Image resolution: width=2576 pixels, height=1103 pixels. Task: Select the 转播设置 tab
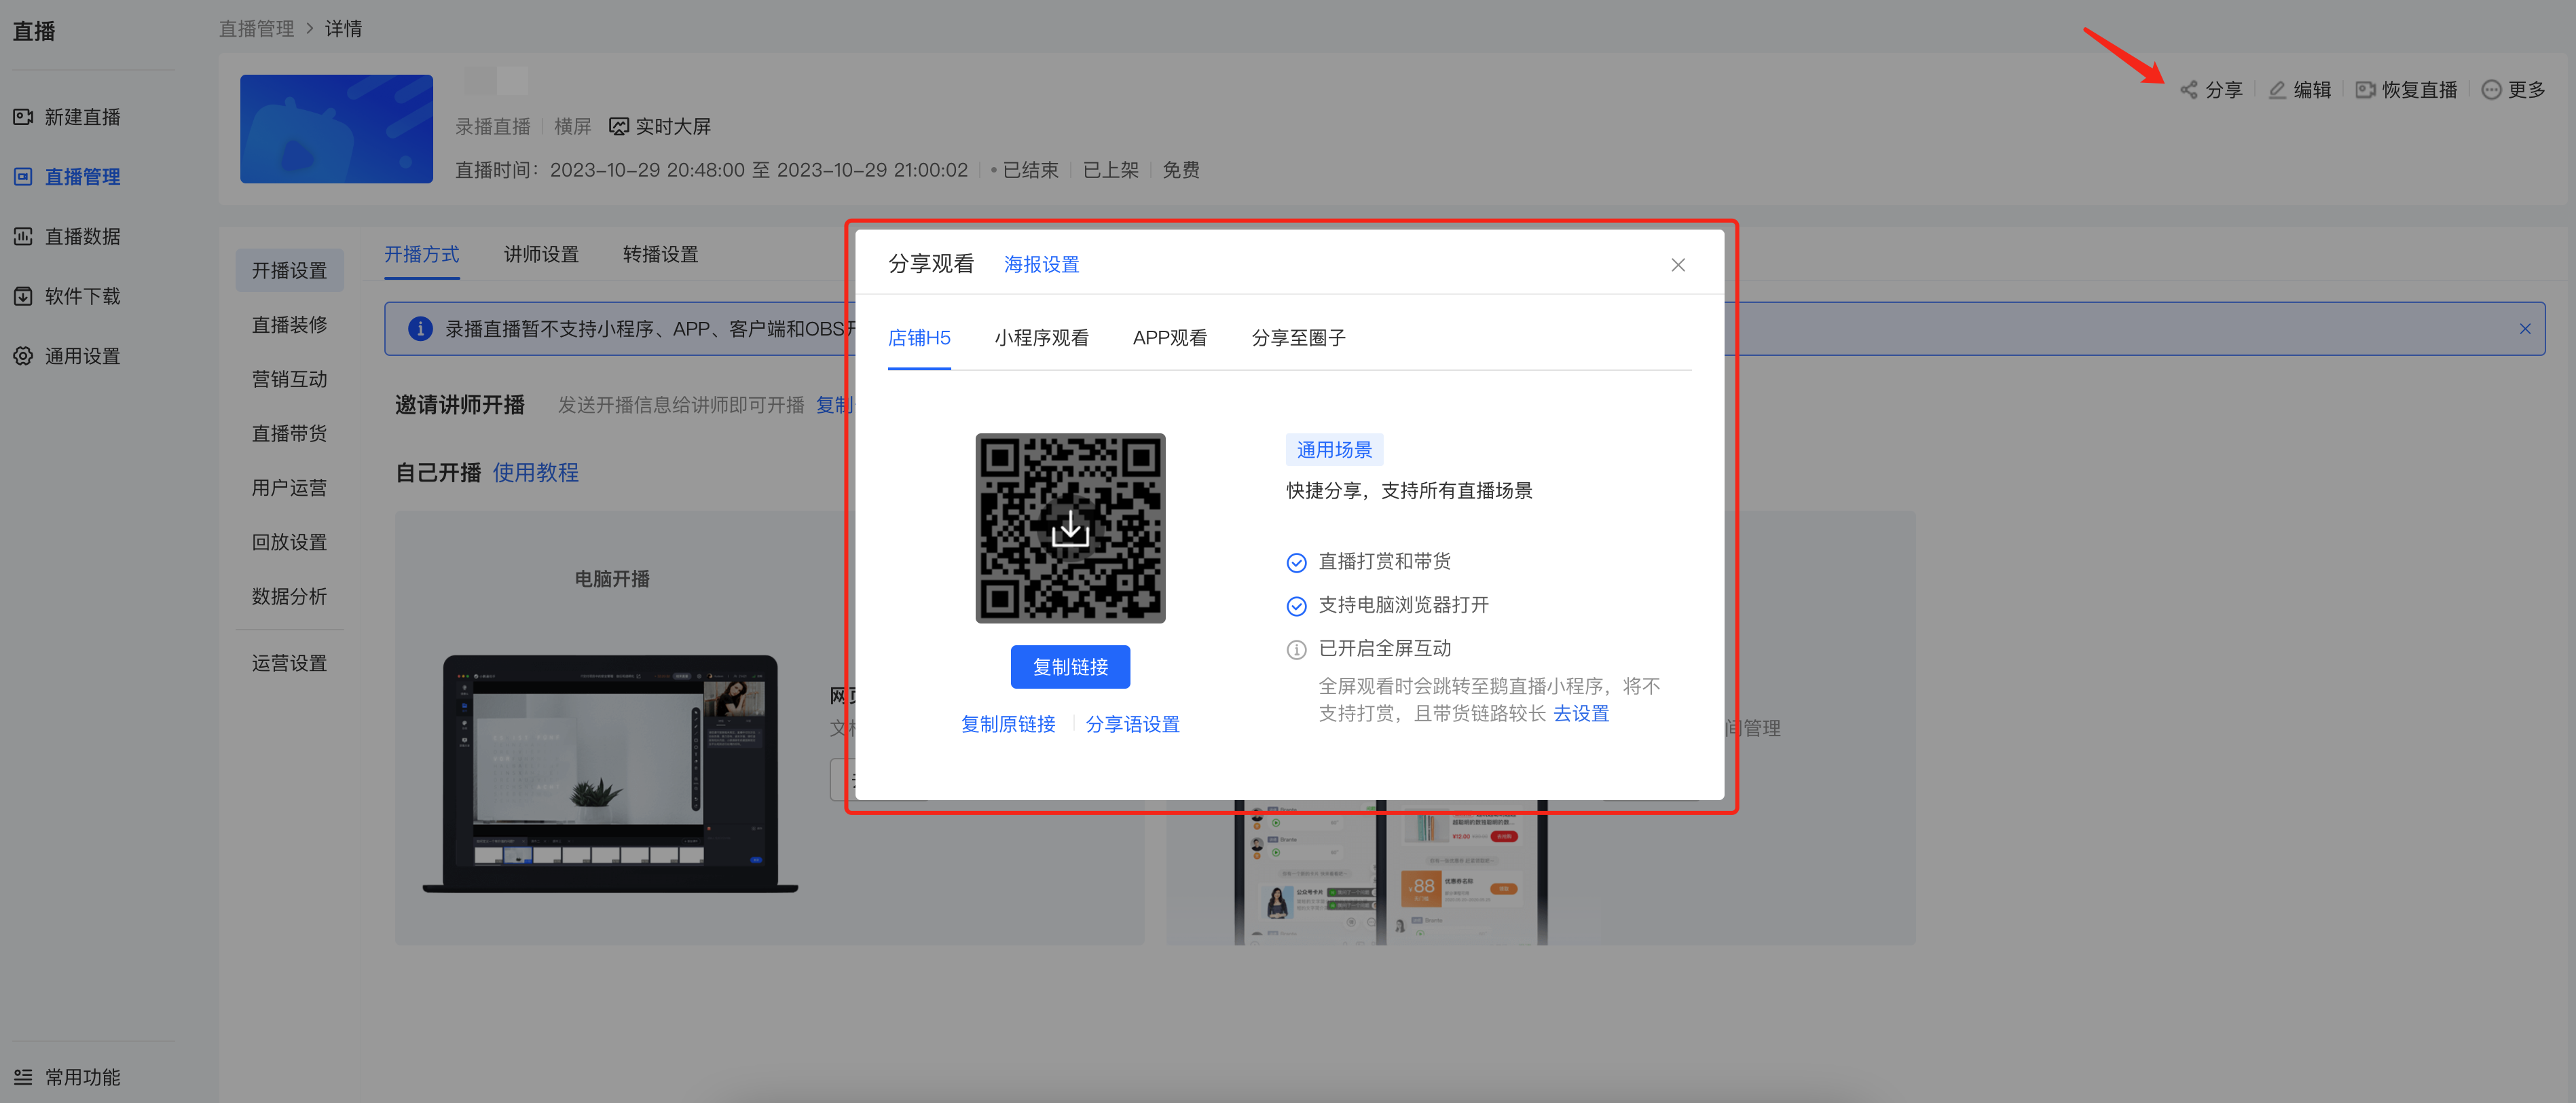coord(660,254)
